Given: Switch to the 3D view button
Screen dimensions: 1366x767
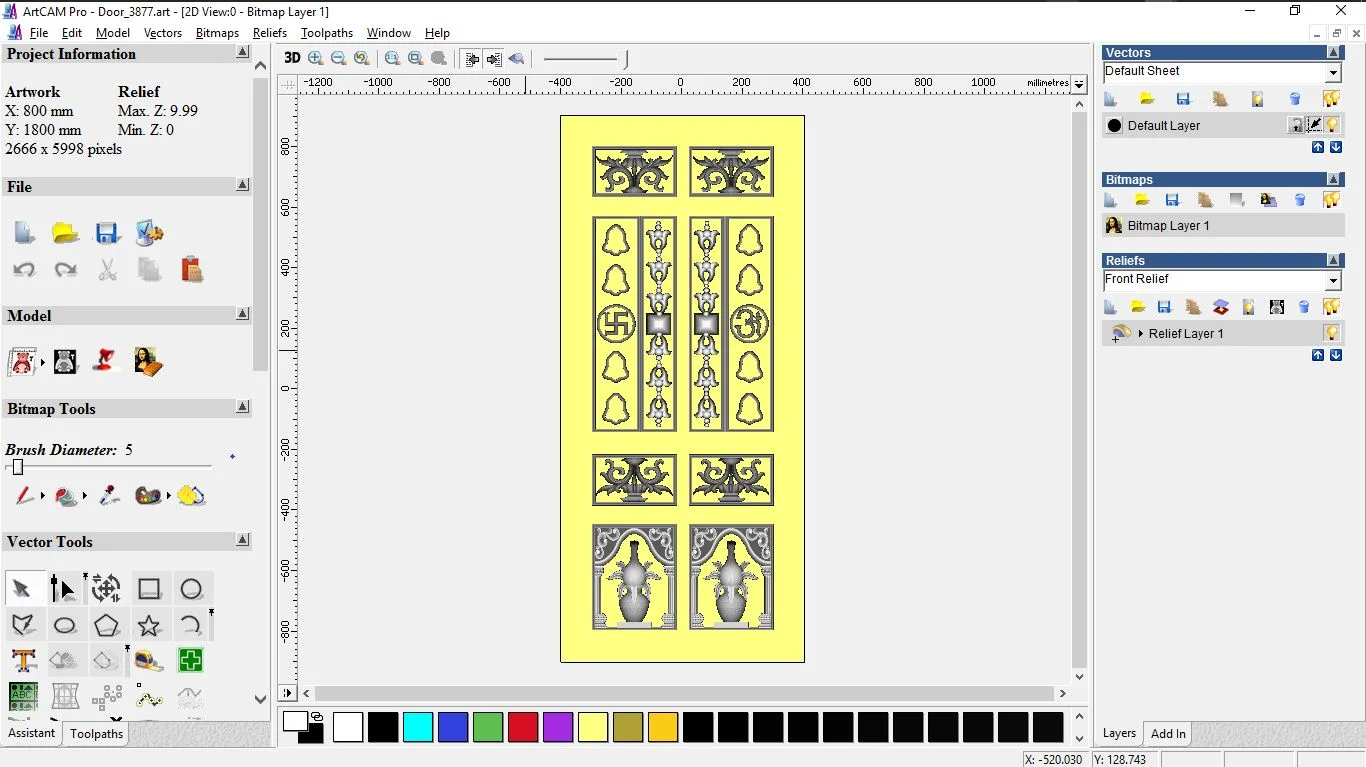Looking at the screenshot, I should (292, 58).
